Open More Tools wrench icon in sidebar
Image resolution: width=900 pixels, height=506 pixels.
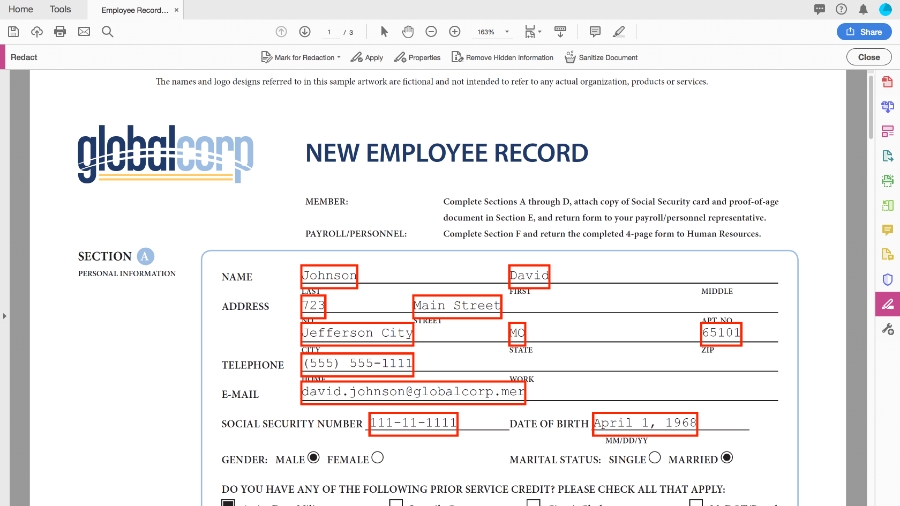(887, 329)
